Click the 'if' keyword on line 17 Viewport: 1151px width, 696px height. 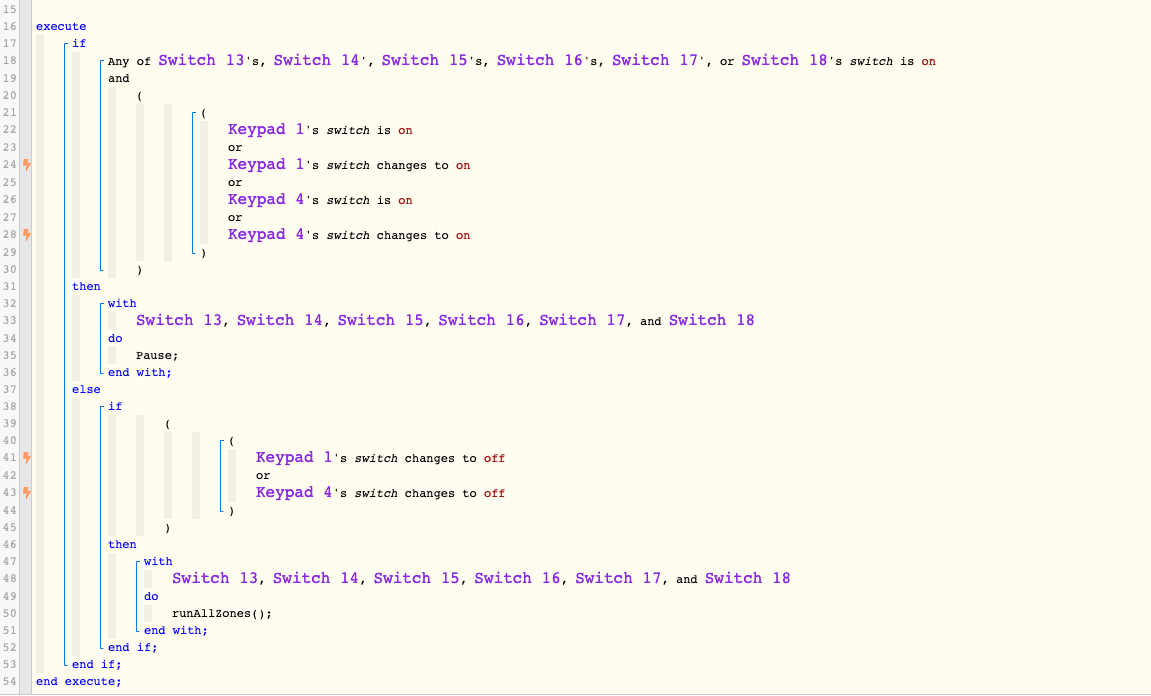click(79, 43)
